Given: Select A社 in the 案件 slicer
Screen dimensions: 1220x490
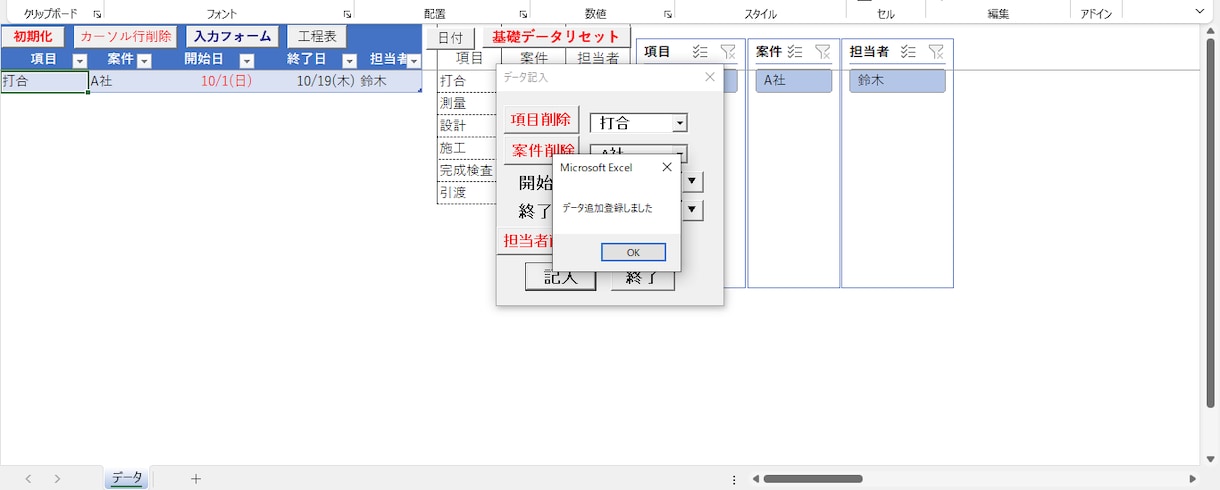Looking at the screenshot, I should tap(794, 81).
